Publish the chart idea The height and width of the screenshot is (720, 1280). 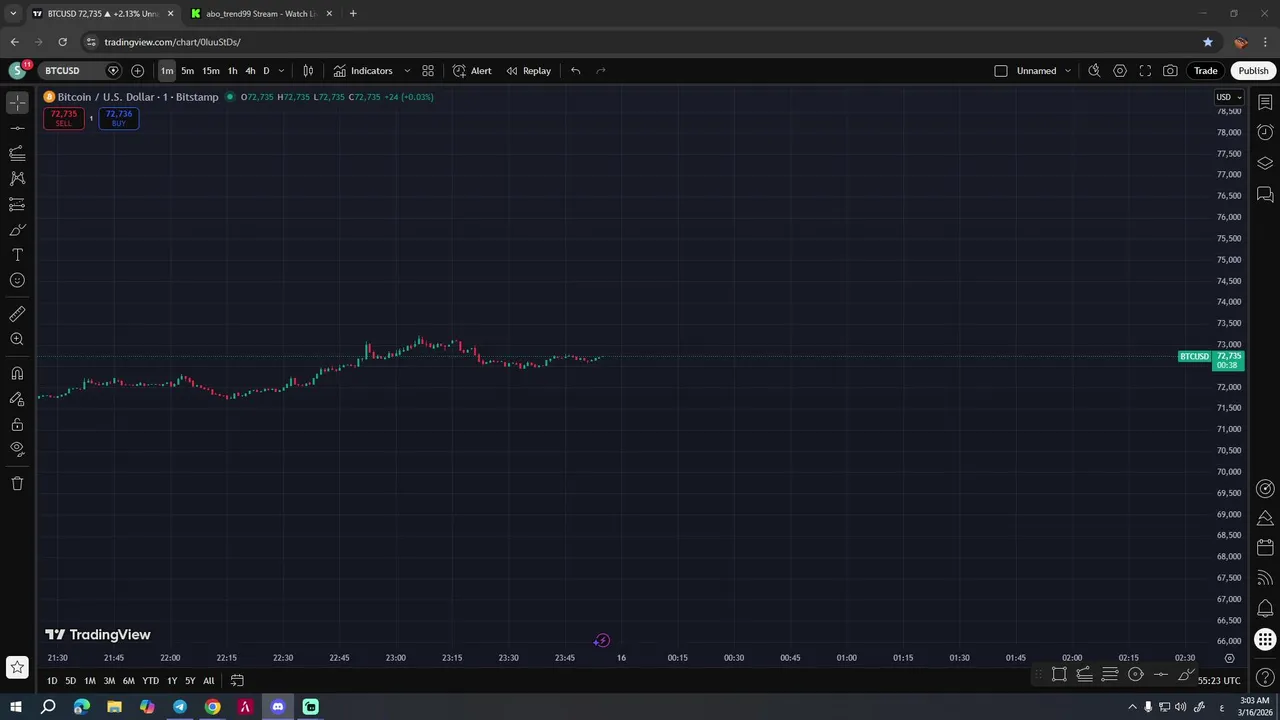1253,71
